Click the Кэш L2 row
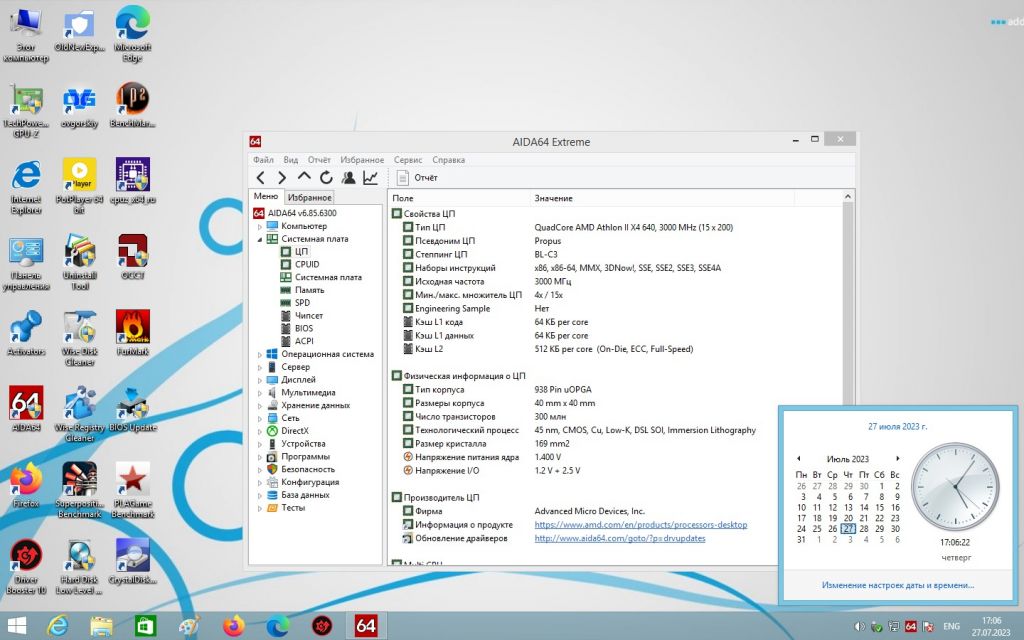1024x640 pixels. pyautogui.click(x=547, y=349)
